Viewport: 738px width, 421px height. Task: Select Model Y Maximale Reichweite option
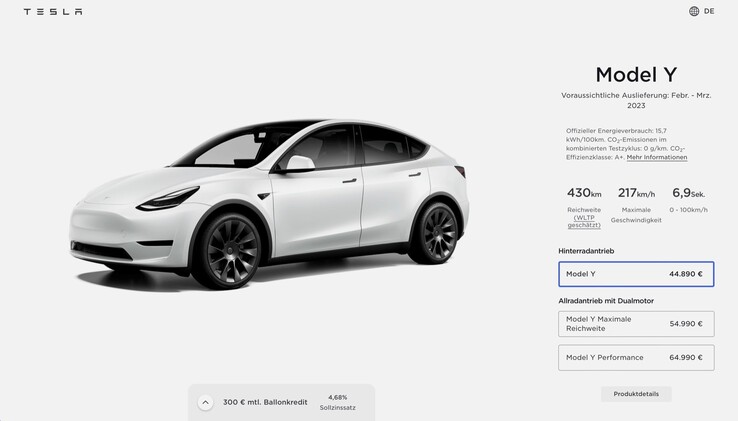(636, 324)
